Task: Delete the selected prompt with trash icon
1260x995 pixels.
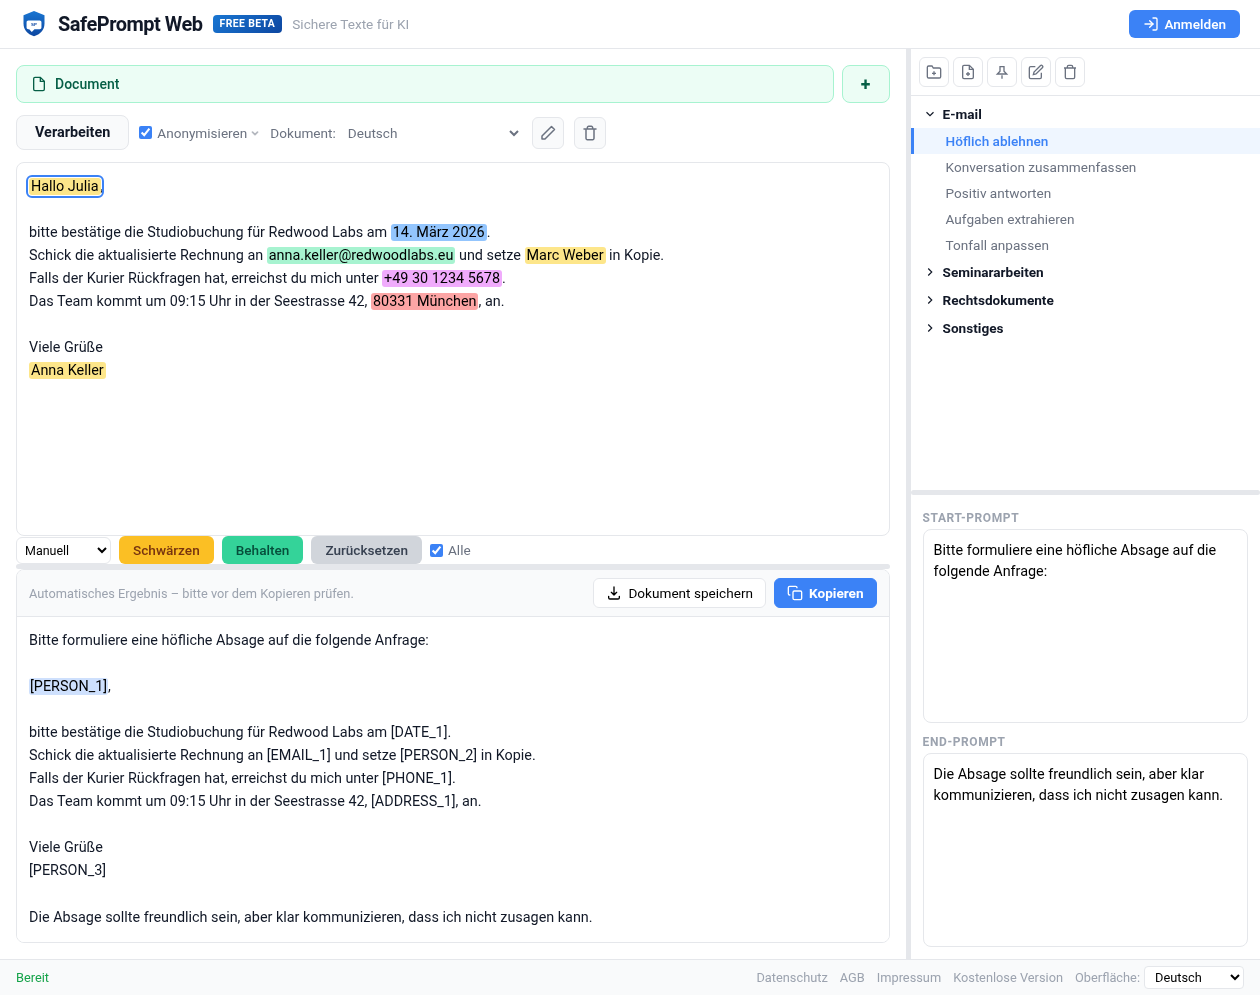Action: (1070, 72)
